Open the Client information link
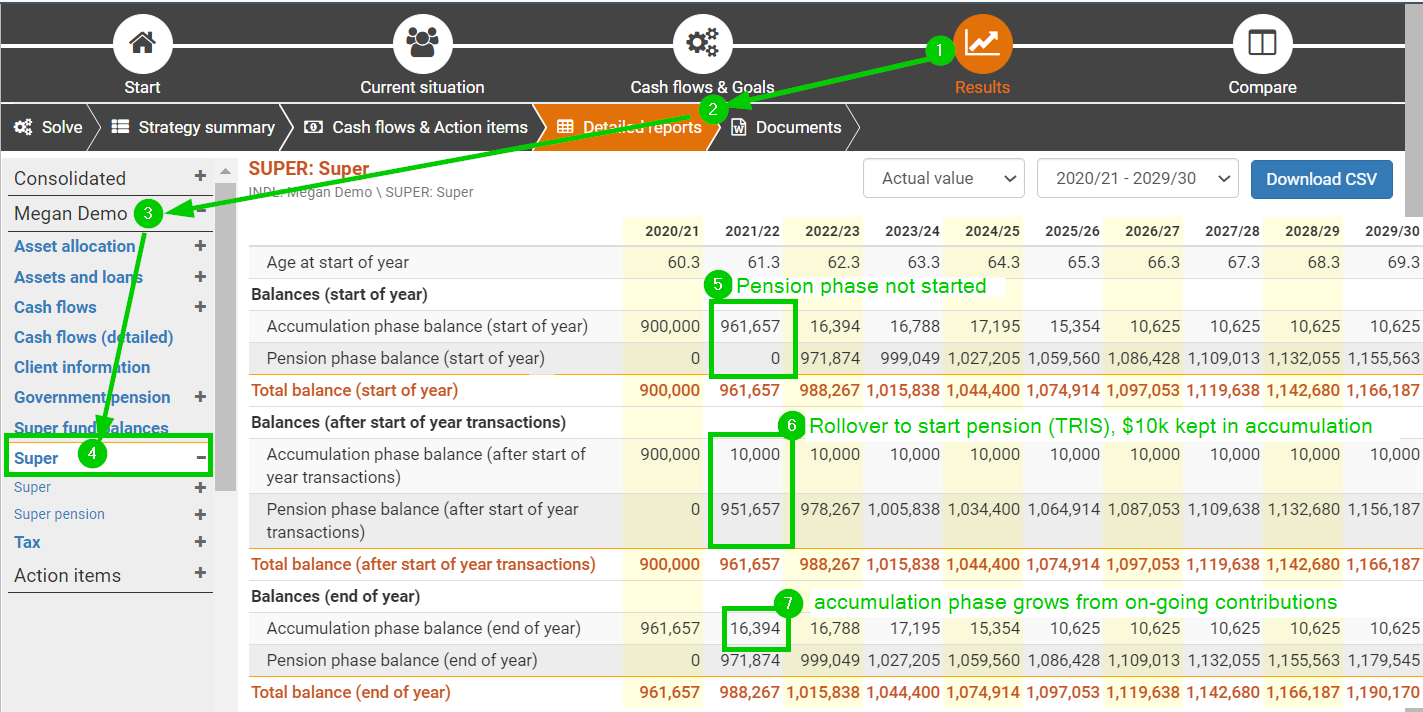 coord(82,367)
